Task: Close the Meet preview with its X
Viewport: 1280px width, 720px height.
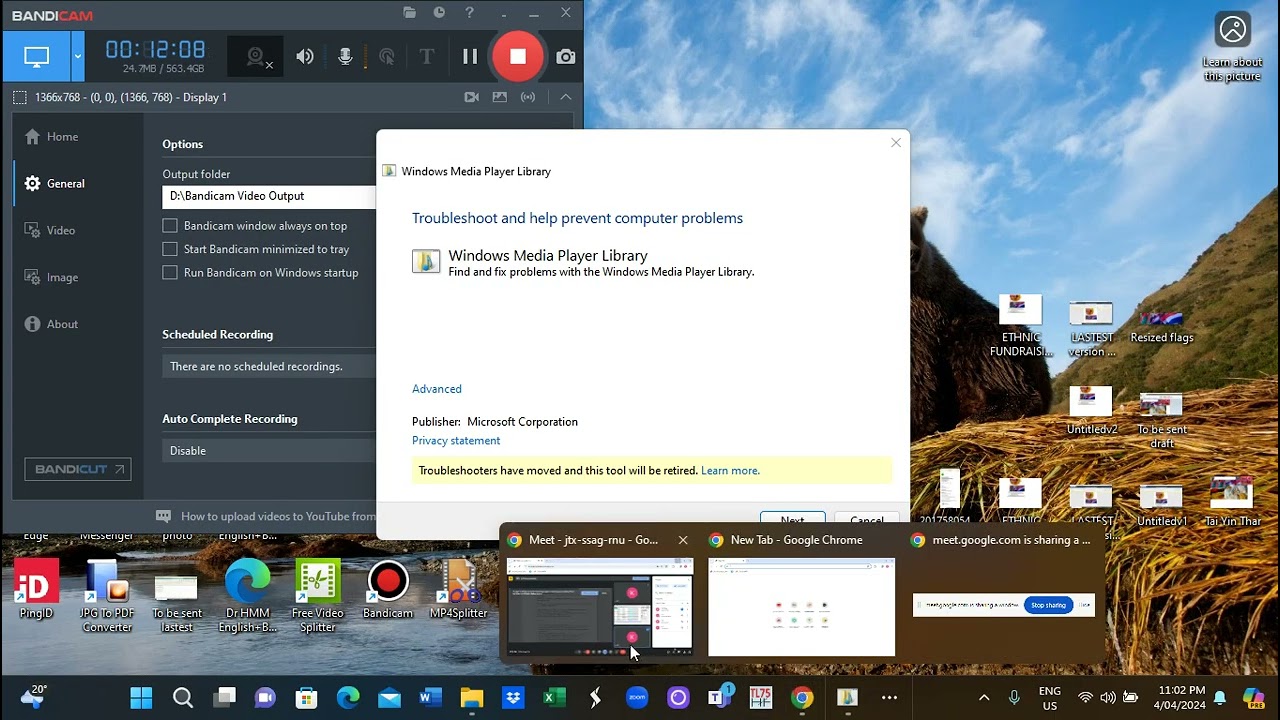Action: [x=683, y=540]
